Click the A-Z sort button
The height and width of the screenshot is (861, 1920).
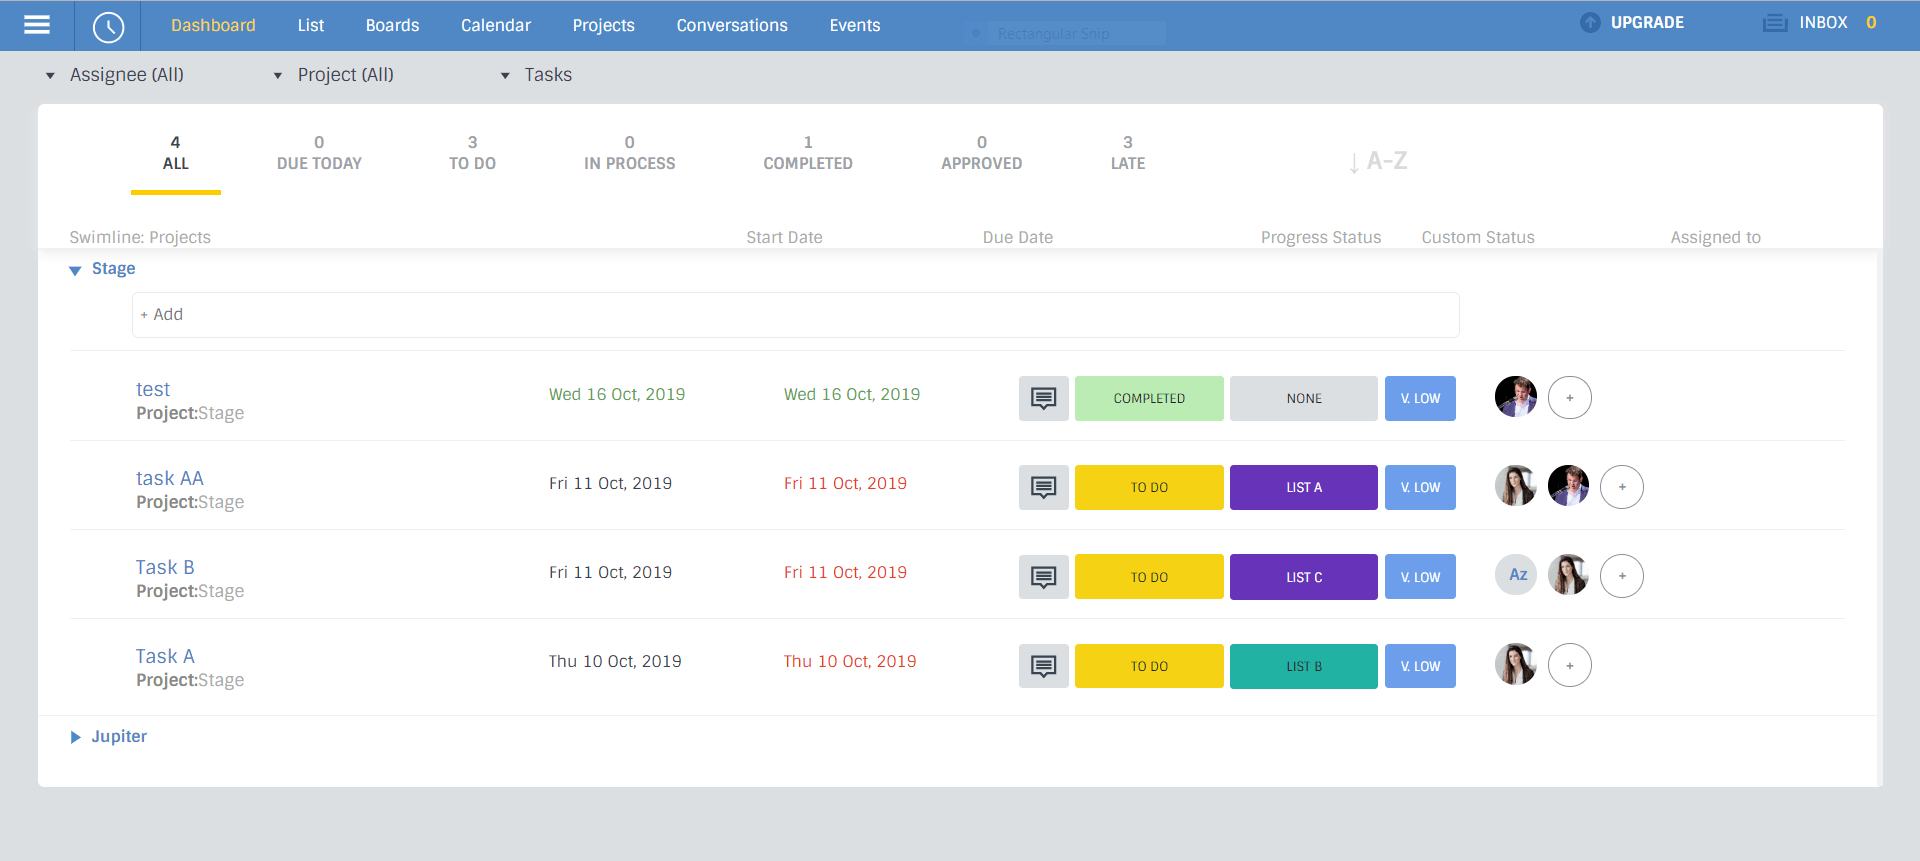pos(1378,161)
